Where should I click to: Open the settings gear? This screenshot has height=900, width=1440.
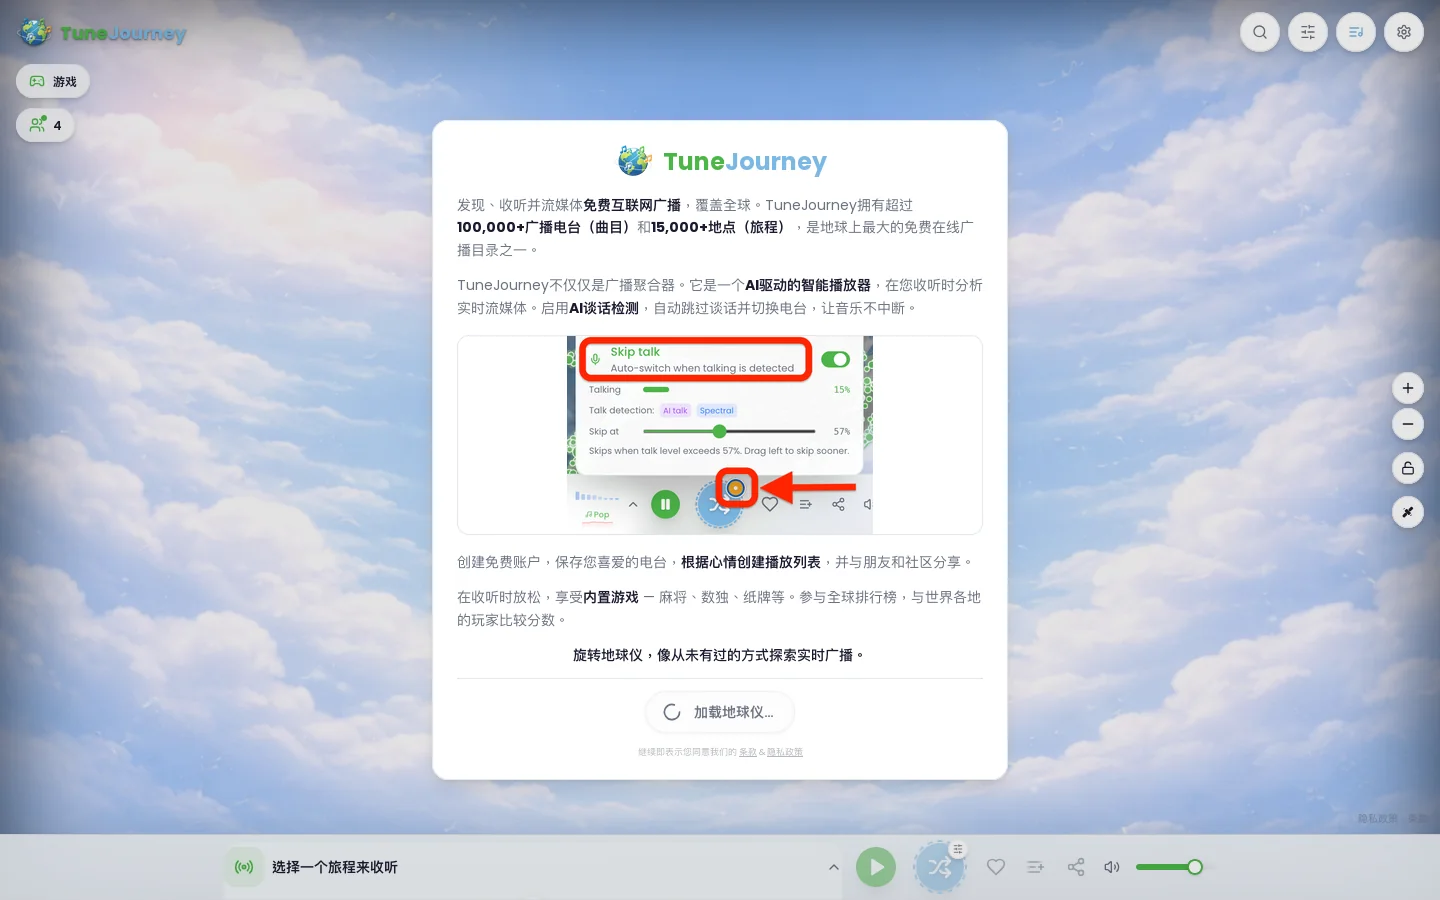[1404, 32]
